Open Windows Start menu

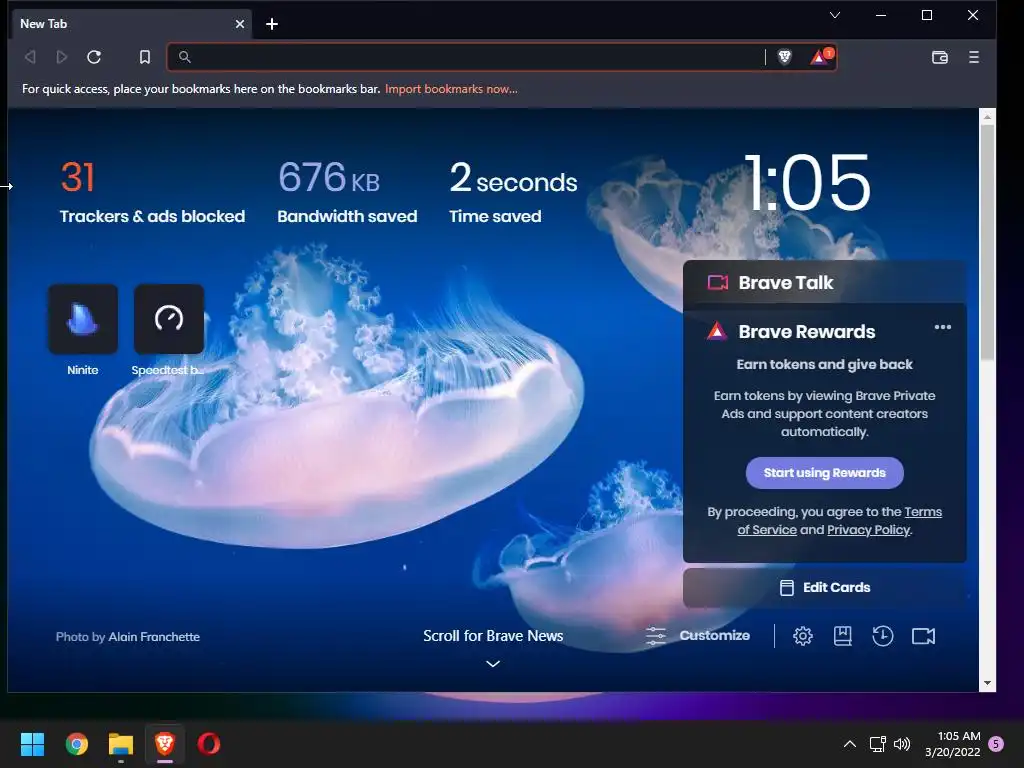coord(32,744)
